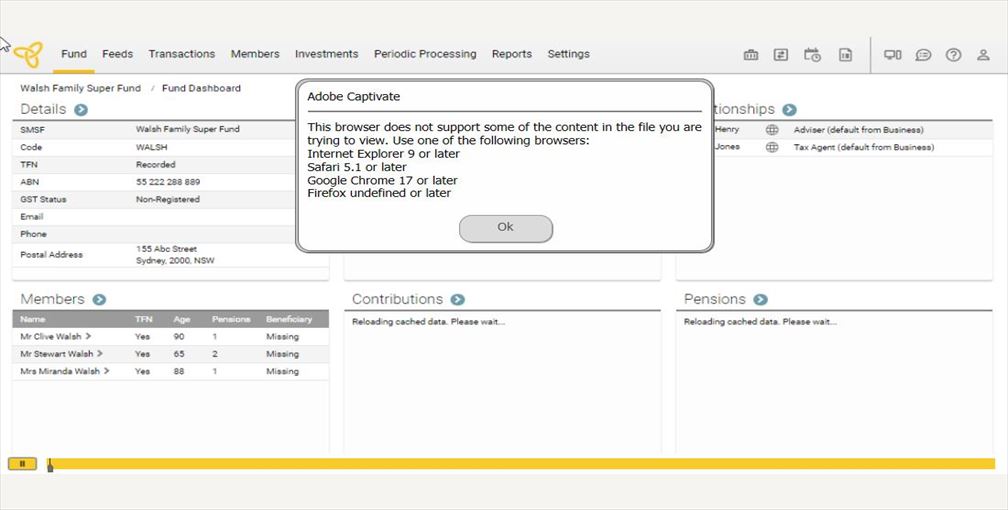Image resolution: width=1008 pixels, height=510 pixels.
Task: Open Mr Clive Walsh member entry
Action: (55, 336)
